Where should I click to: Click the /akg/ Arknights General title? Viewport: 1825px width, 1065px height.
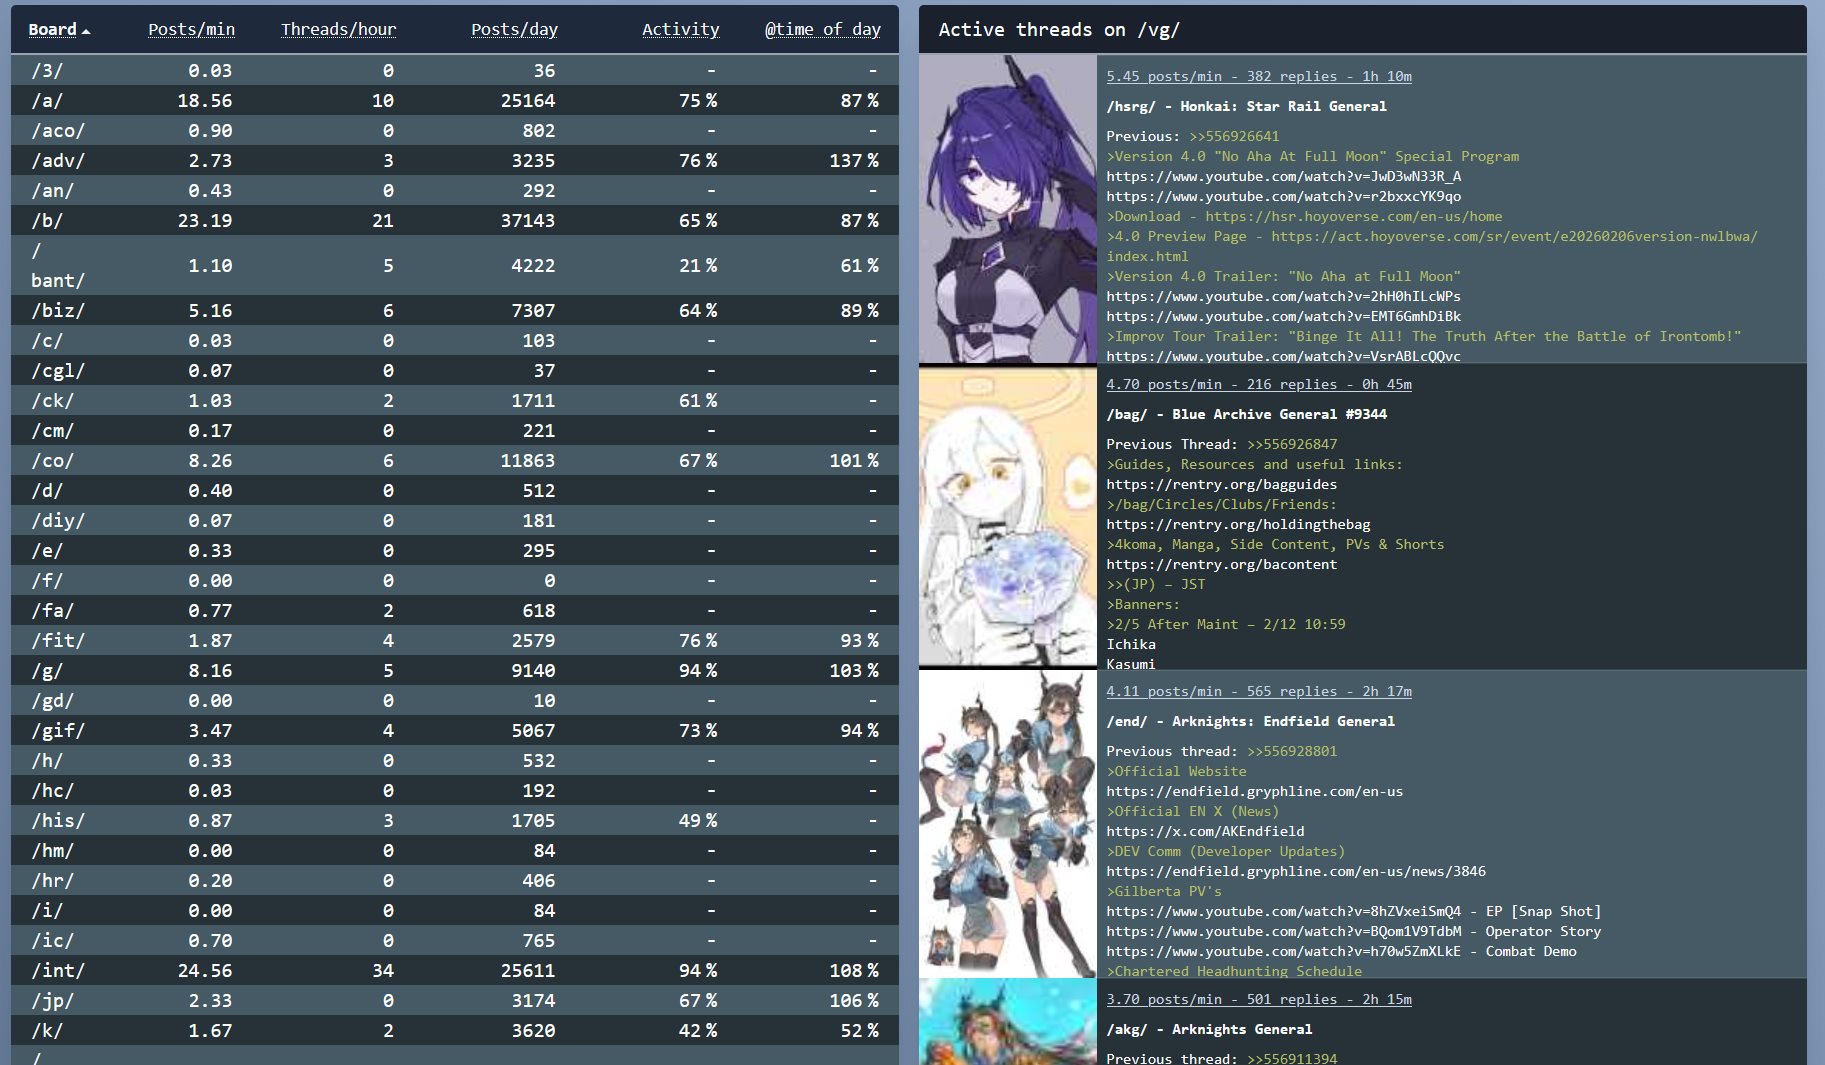click(1209, 1029)
